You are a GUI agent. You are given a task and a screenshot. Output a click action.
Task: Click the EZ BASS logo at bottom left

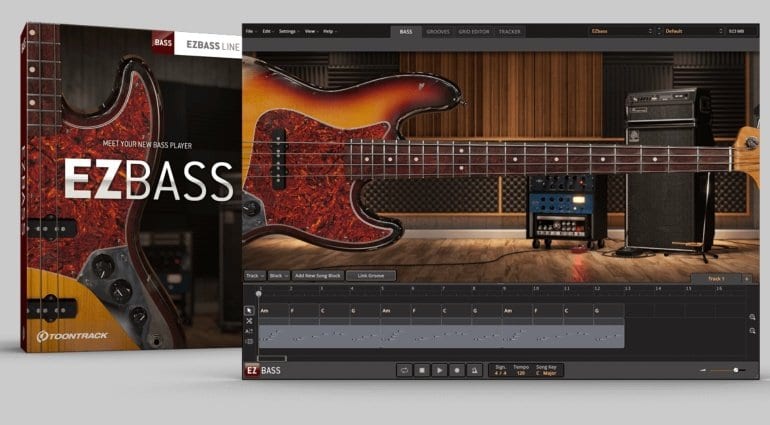(263, 370)
